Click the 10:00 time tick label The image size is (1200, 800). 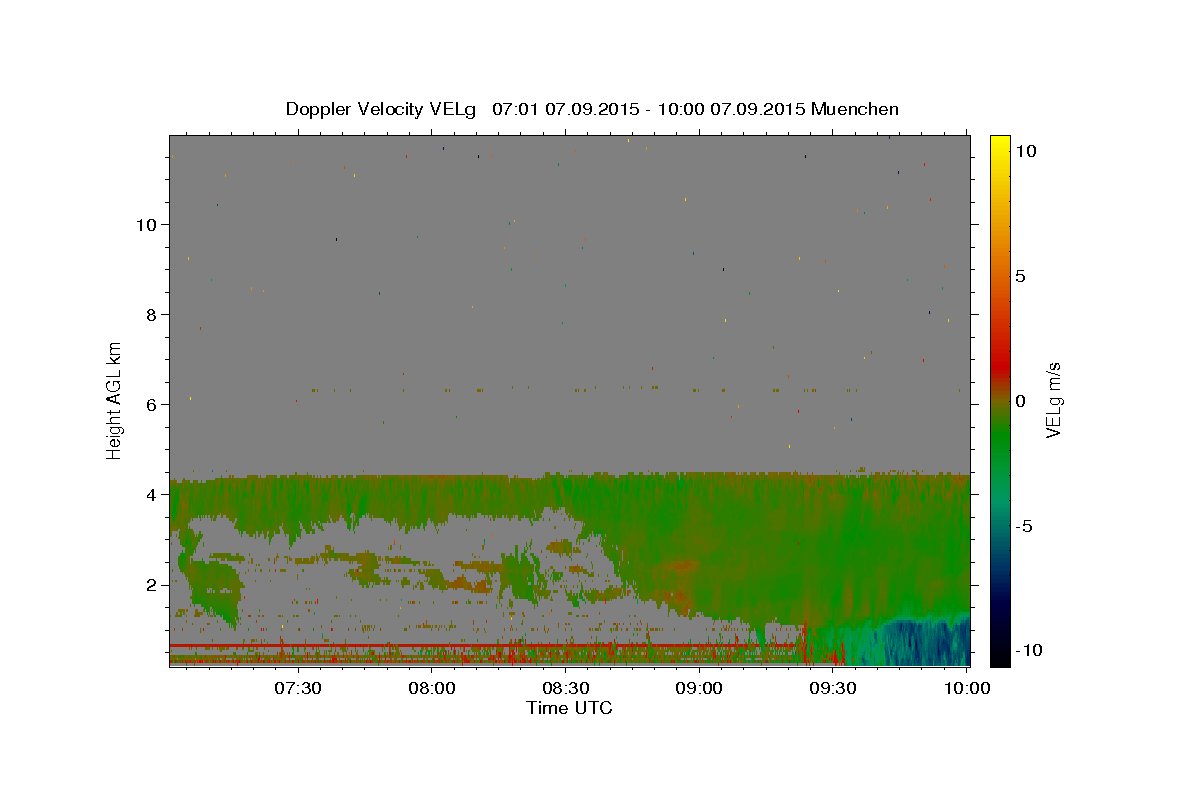tap(966, 688)
